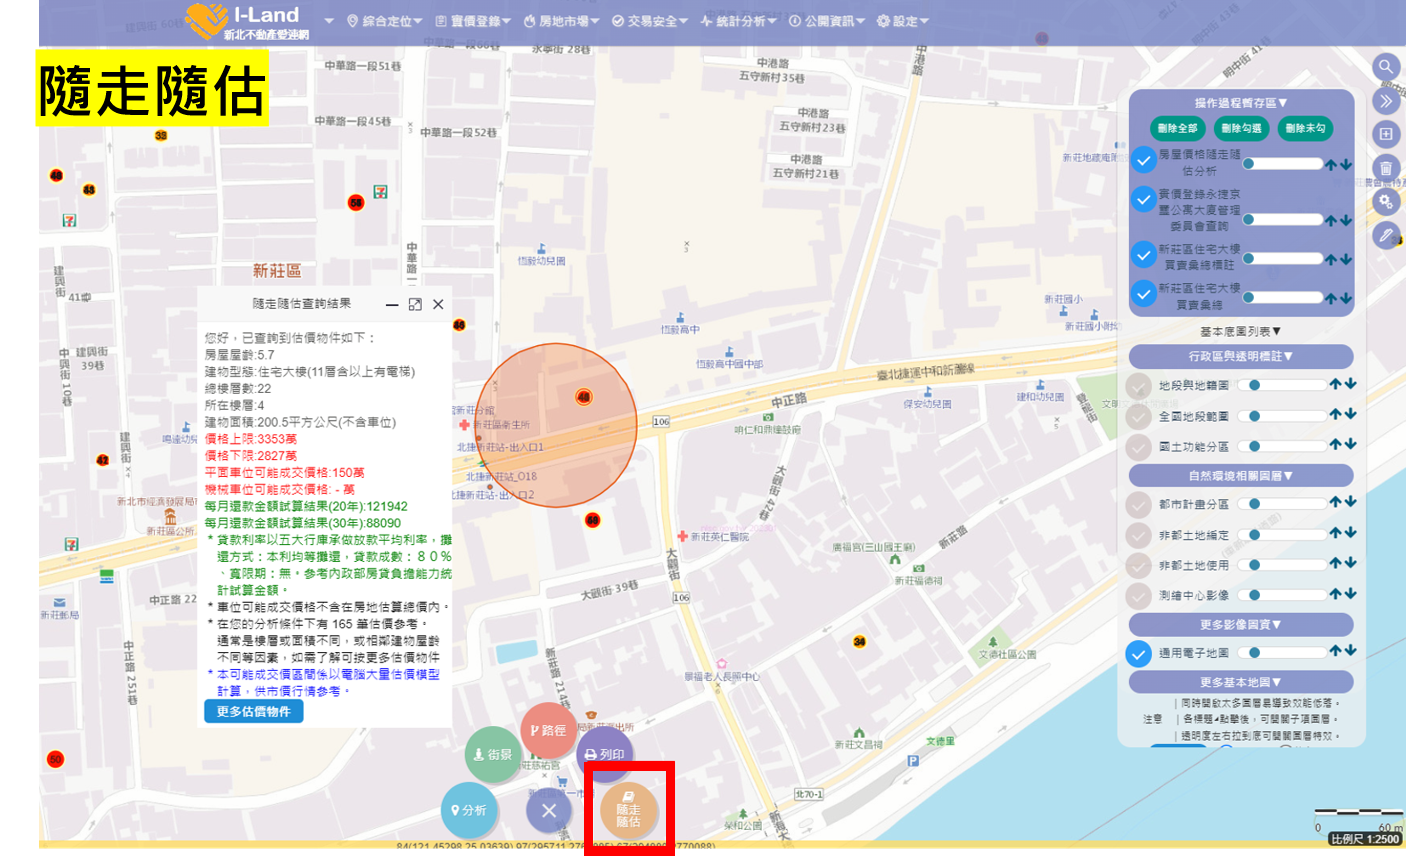Move 都市計畫分區 layer up
Viewport: 1406px width, 856px height.
tap(1336, 503)
